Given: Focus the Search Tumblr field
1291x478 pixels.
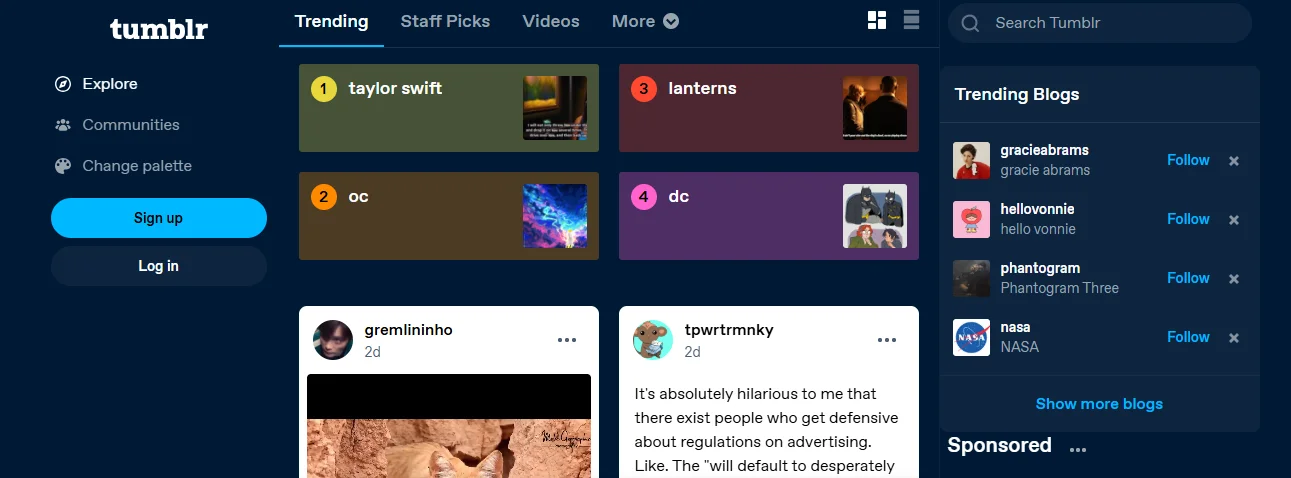Looking at the screenshot, I should (x=1100, y=23).
